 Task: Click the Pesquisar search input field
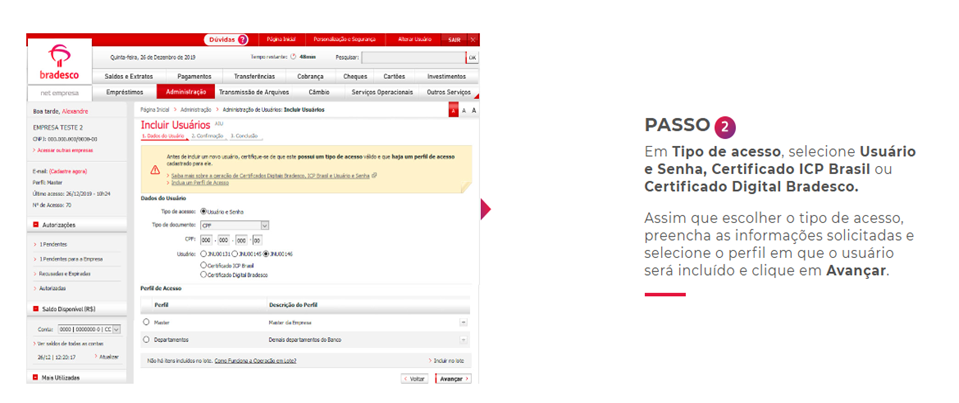(x=412, y=58)
